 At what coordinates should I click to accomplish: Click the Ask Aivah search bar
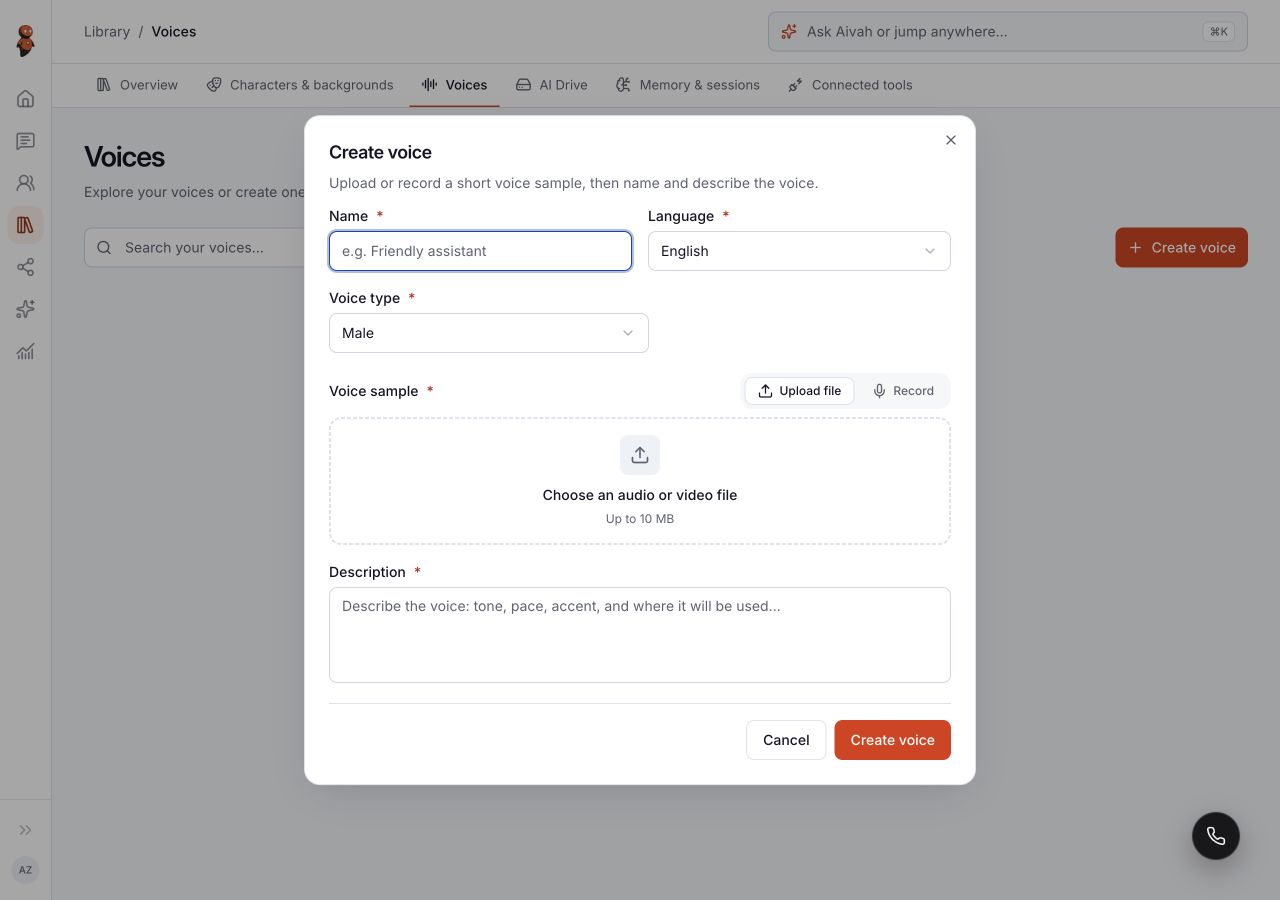coord(1008,32)
